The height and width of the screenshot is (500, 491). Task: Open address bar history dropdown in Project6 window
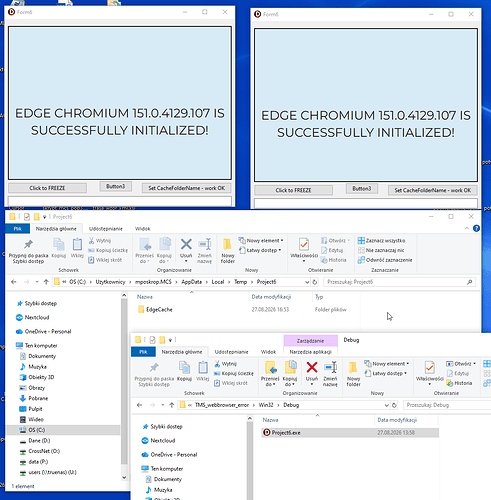307,282
